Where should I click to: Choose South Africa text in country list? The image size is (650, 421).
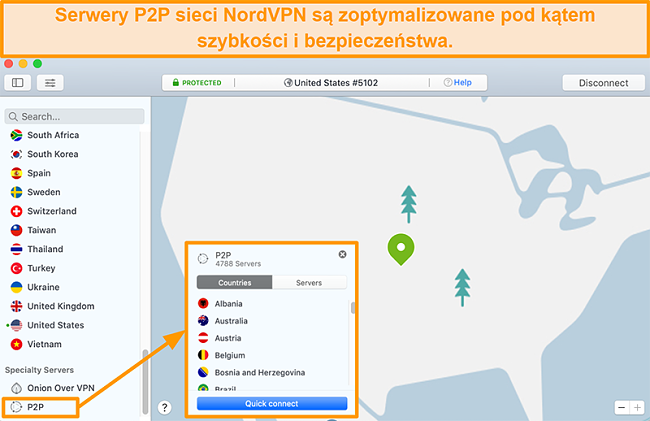[x=53, y=135]
